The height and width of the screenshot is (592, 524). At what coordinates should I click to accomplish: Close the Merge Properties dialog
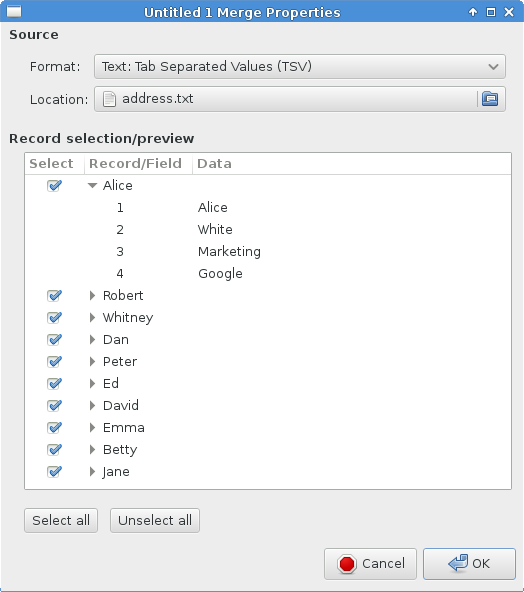click(509, 12)
